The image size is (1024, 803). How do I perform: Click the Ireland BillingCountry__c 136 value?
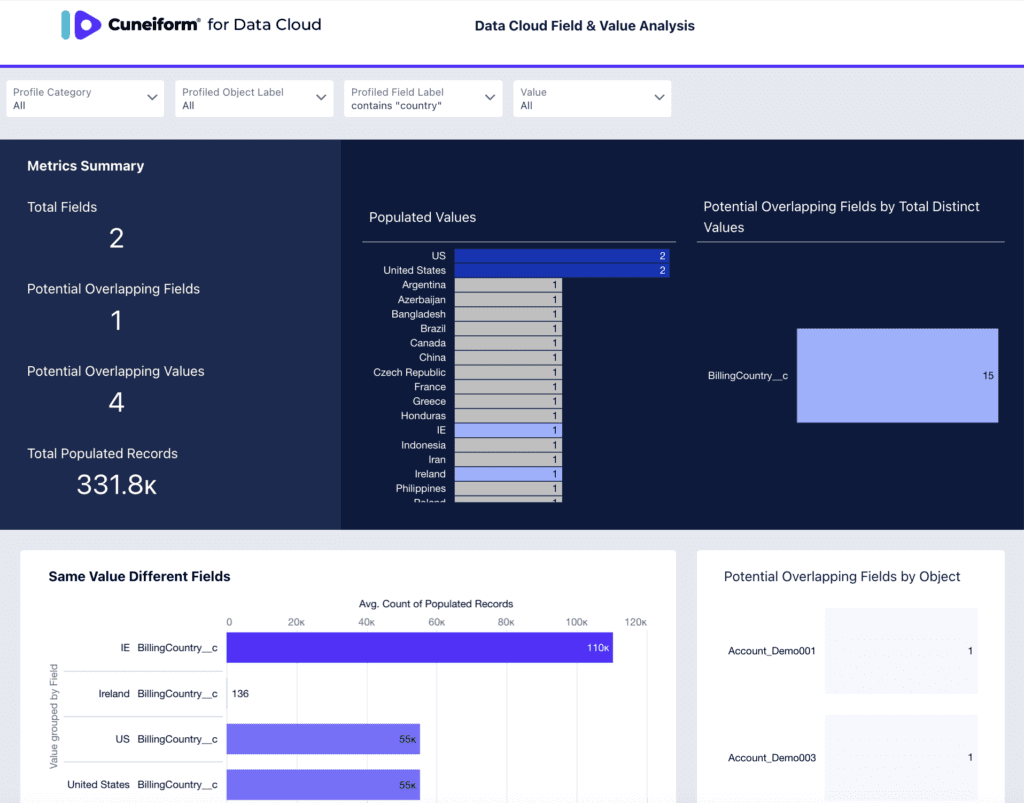240,693
